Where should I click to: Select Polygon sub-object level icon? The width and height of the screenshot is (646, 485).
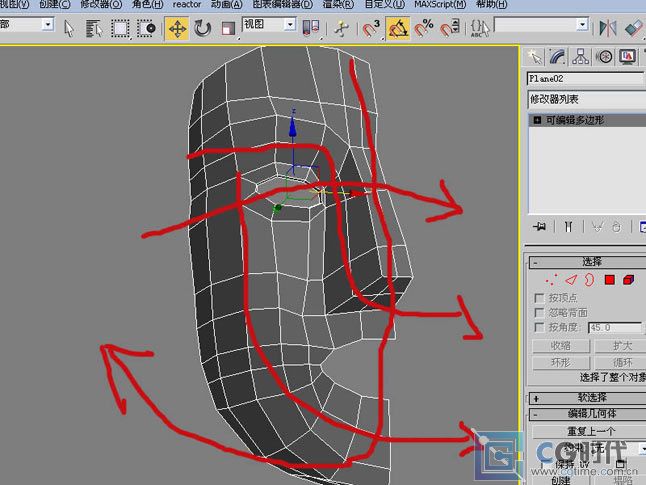[610, 280]
